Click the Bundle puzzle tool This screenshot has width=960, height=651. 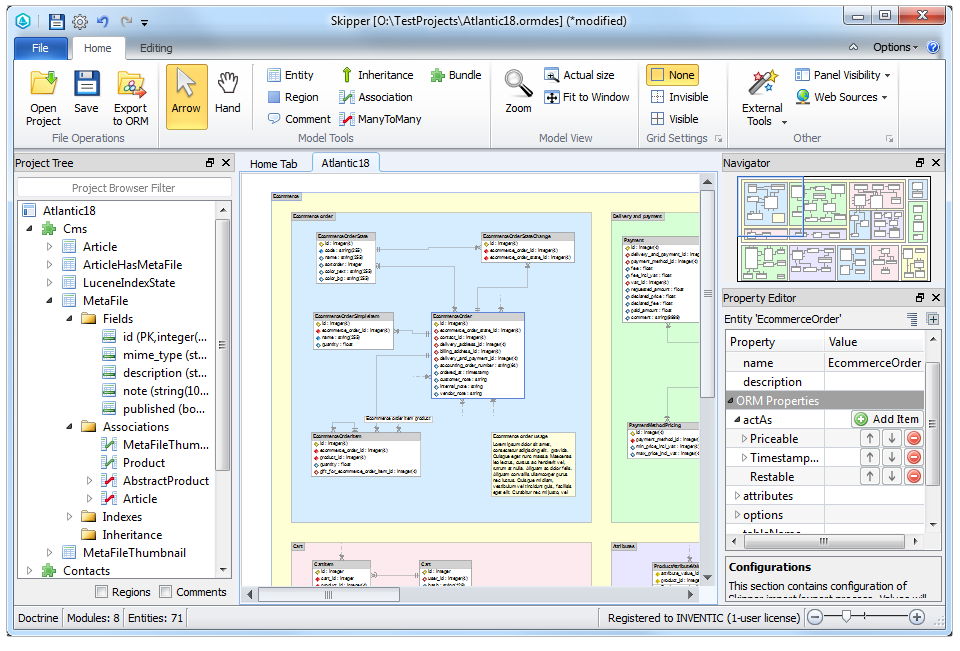(x=456, y=75)
